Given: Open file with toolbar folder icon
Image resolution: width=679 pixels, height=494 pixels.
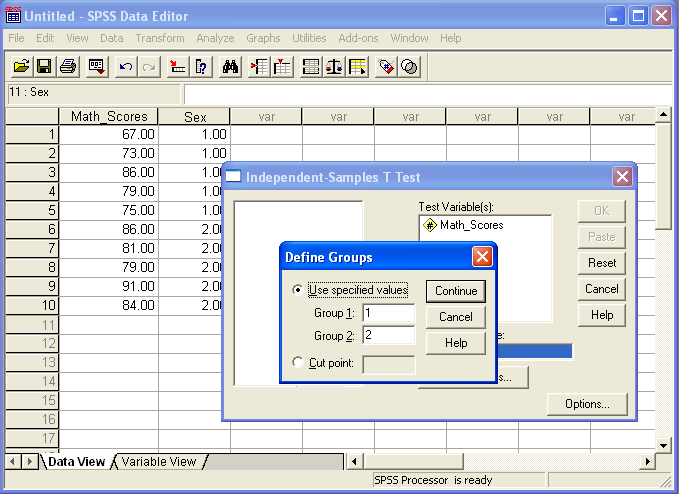Looking at the screenshot, I should pos(21,67).
